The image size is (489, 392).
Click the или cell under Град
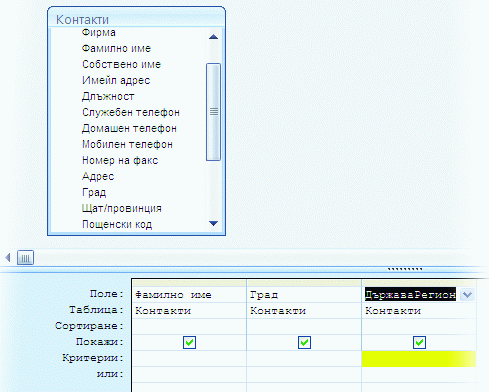[x=304, y=375]
